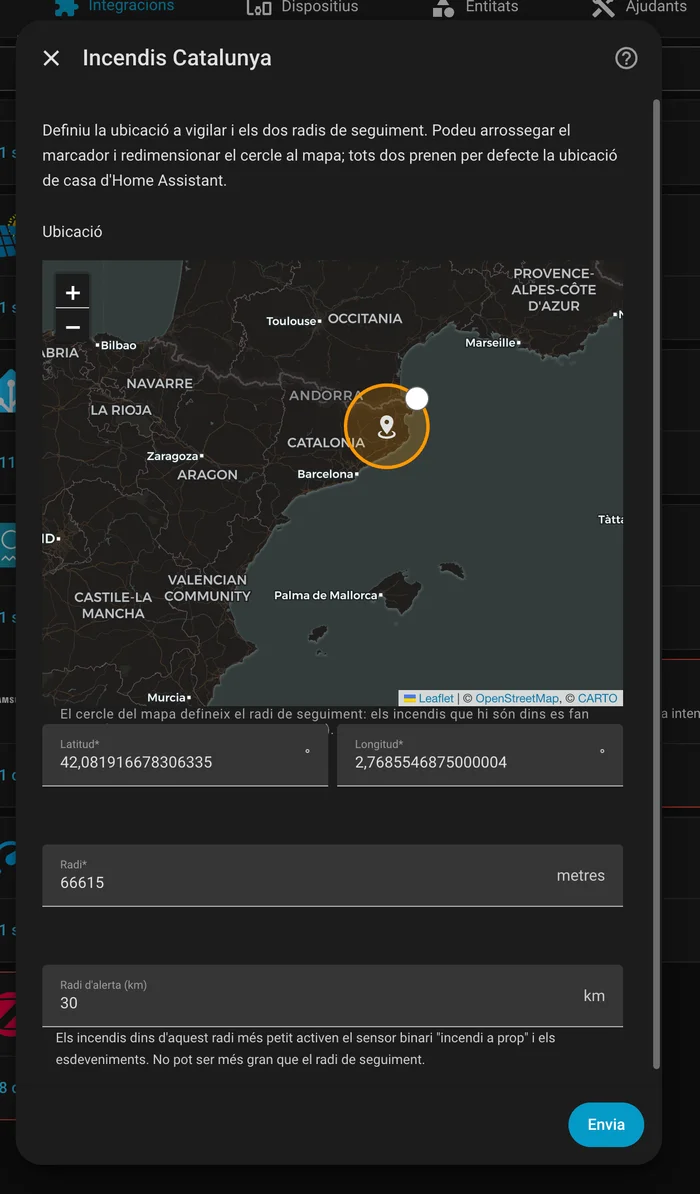This screenshot has height=1194, width=700.
Task: Zoom in on the map
Action: pos(73,292)
